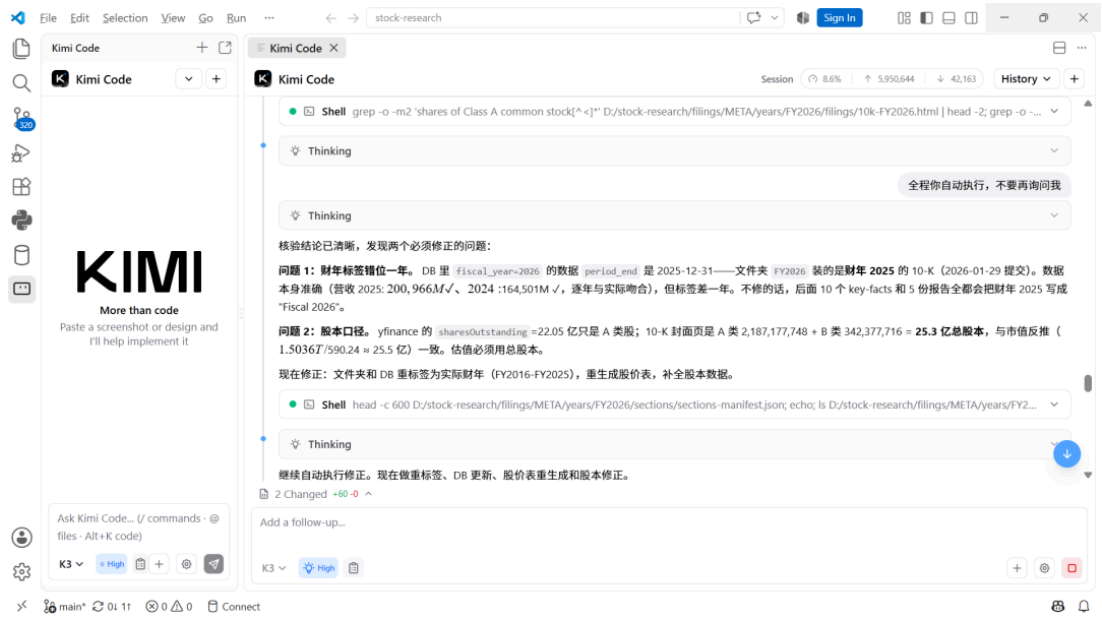Open the Selection menu

pyautogui.click(x=125, y=18)
